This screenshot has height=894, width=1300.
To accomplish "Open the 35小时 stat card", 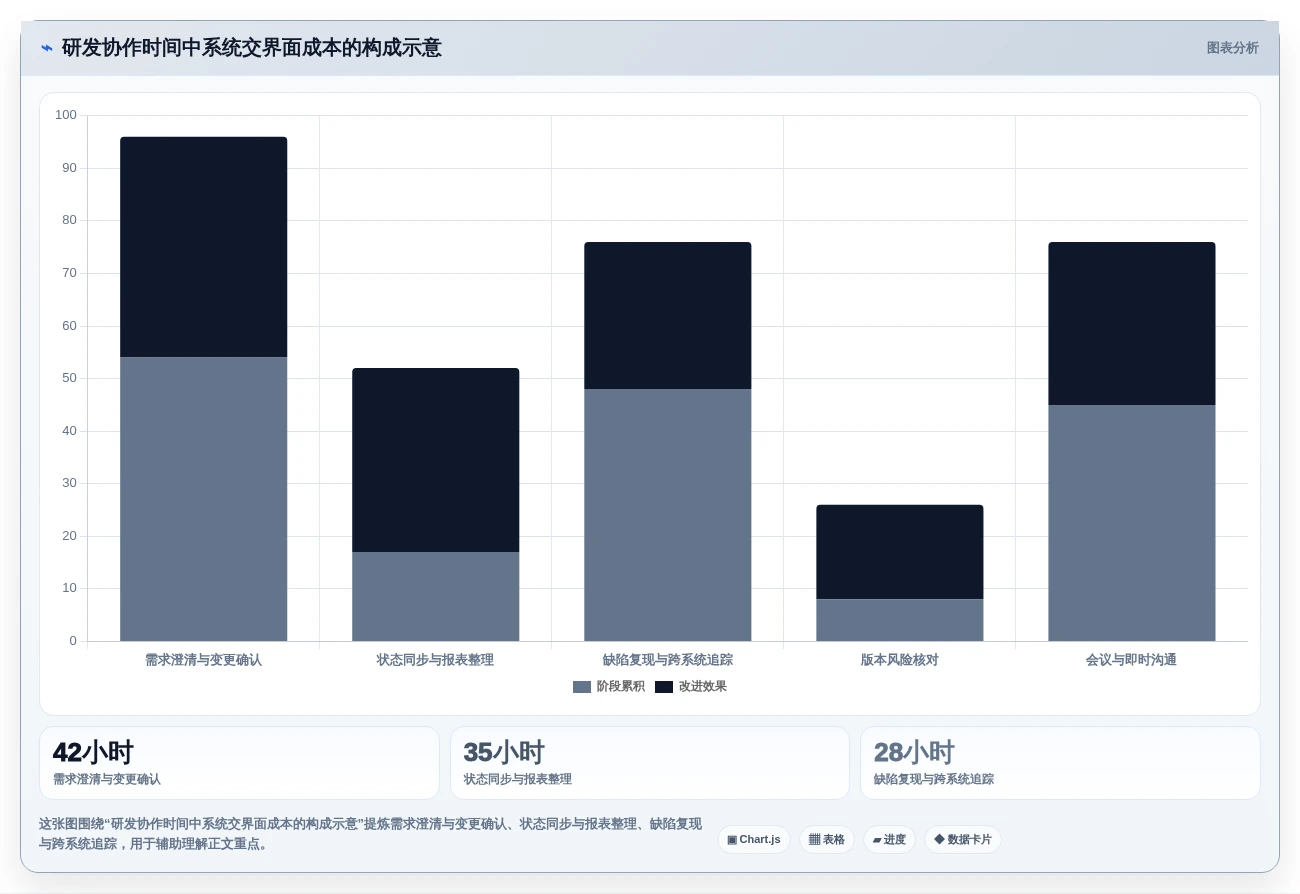I will pos(650,763).
